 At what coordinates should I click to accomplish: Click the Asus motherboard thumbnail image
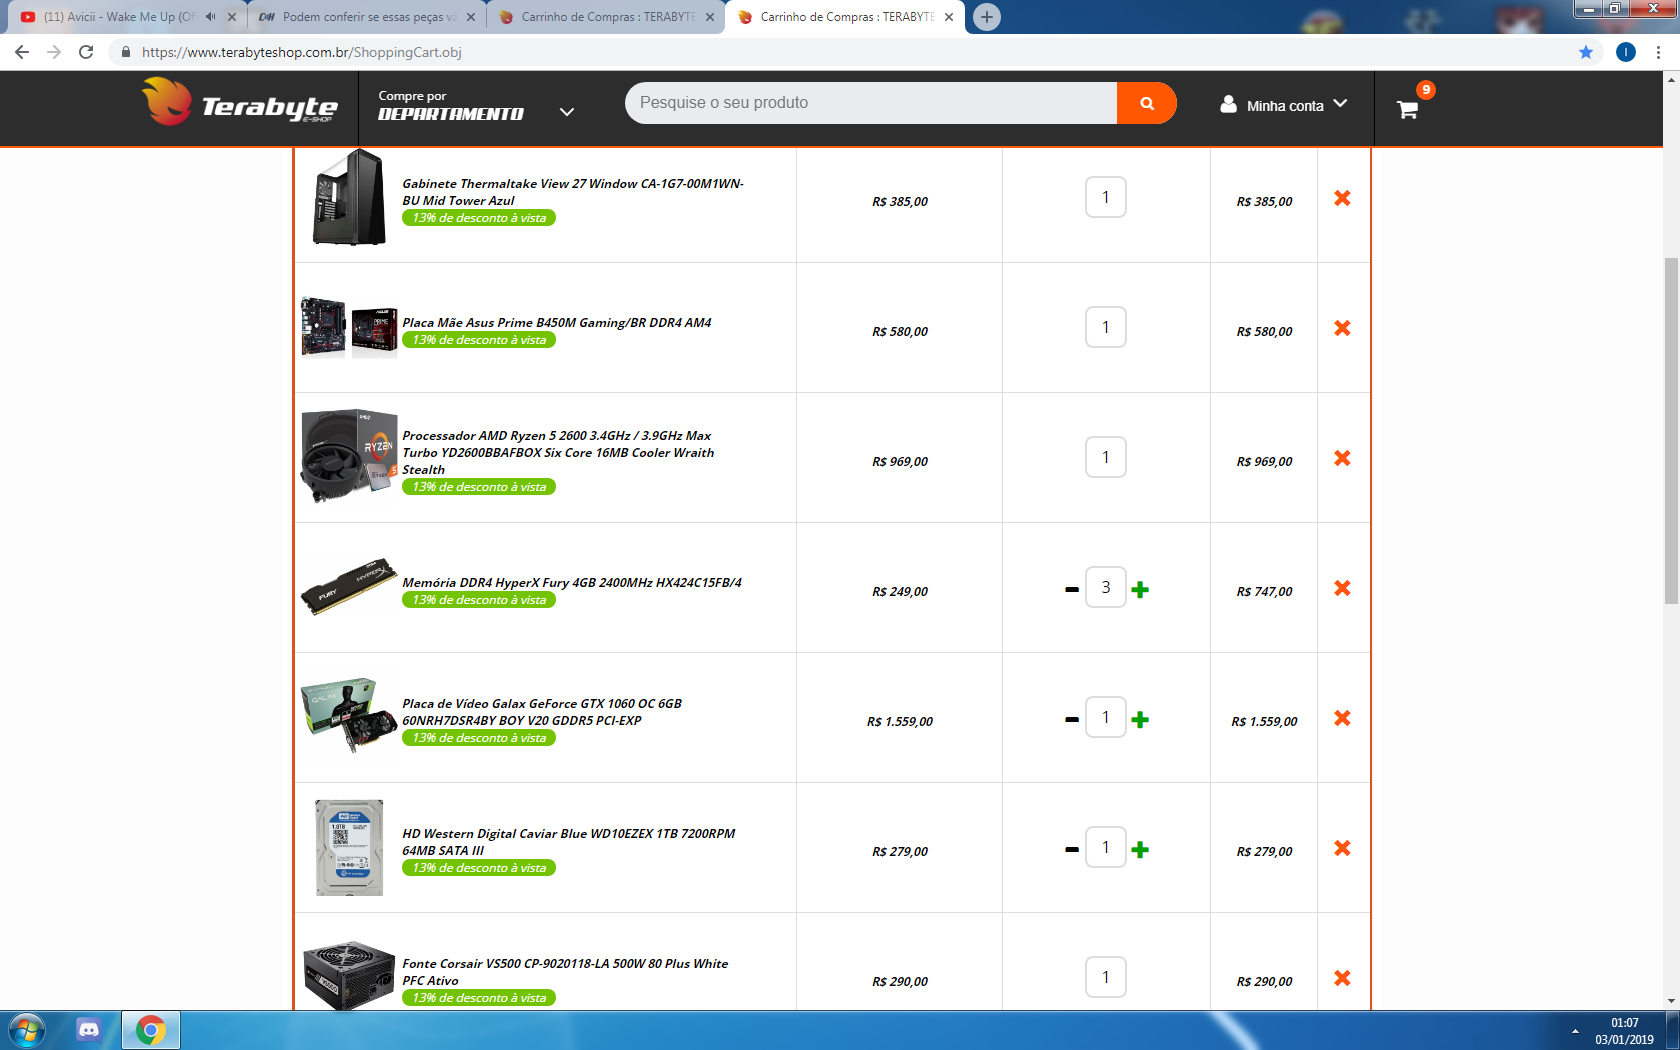[x=349, y=327]
